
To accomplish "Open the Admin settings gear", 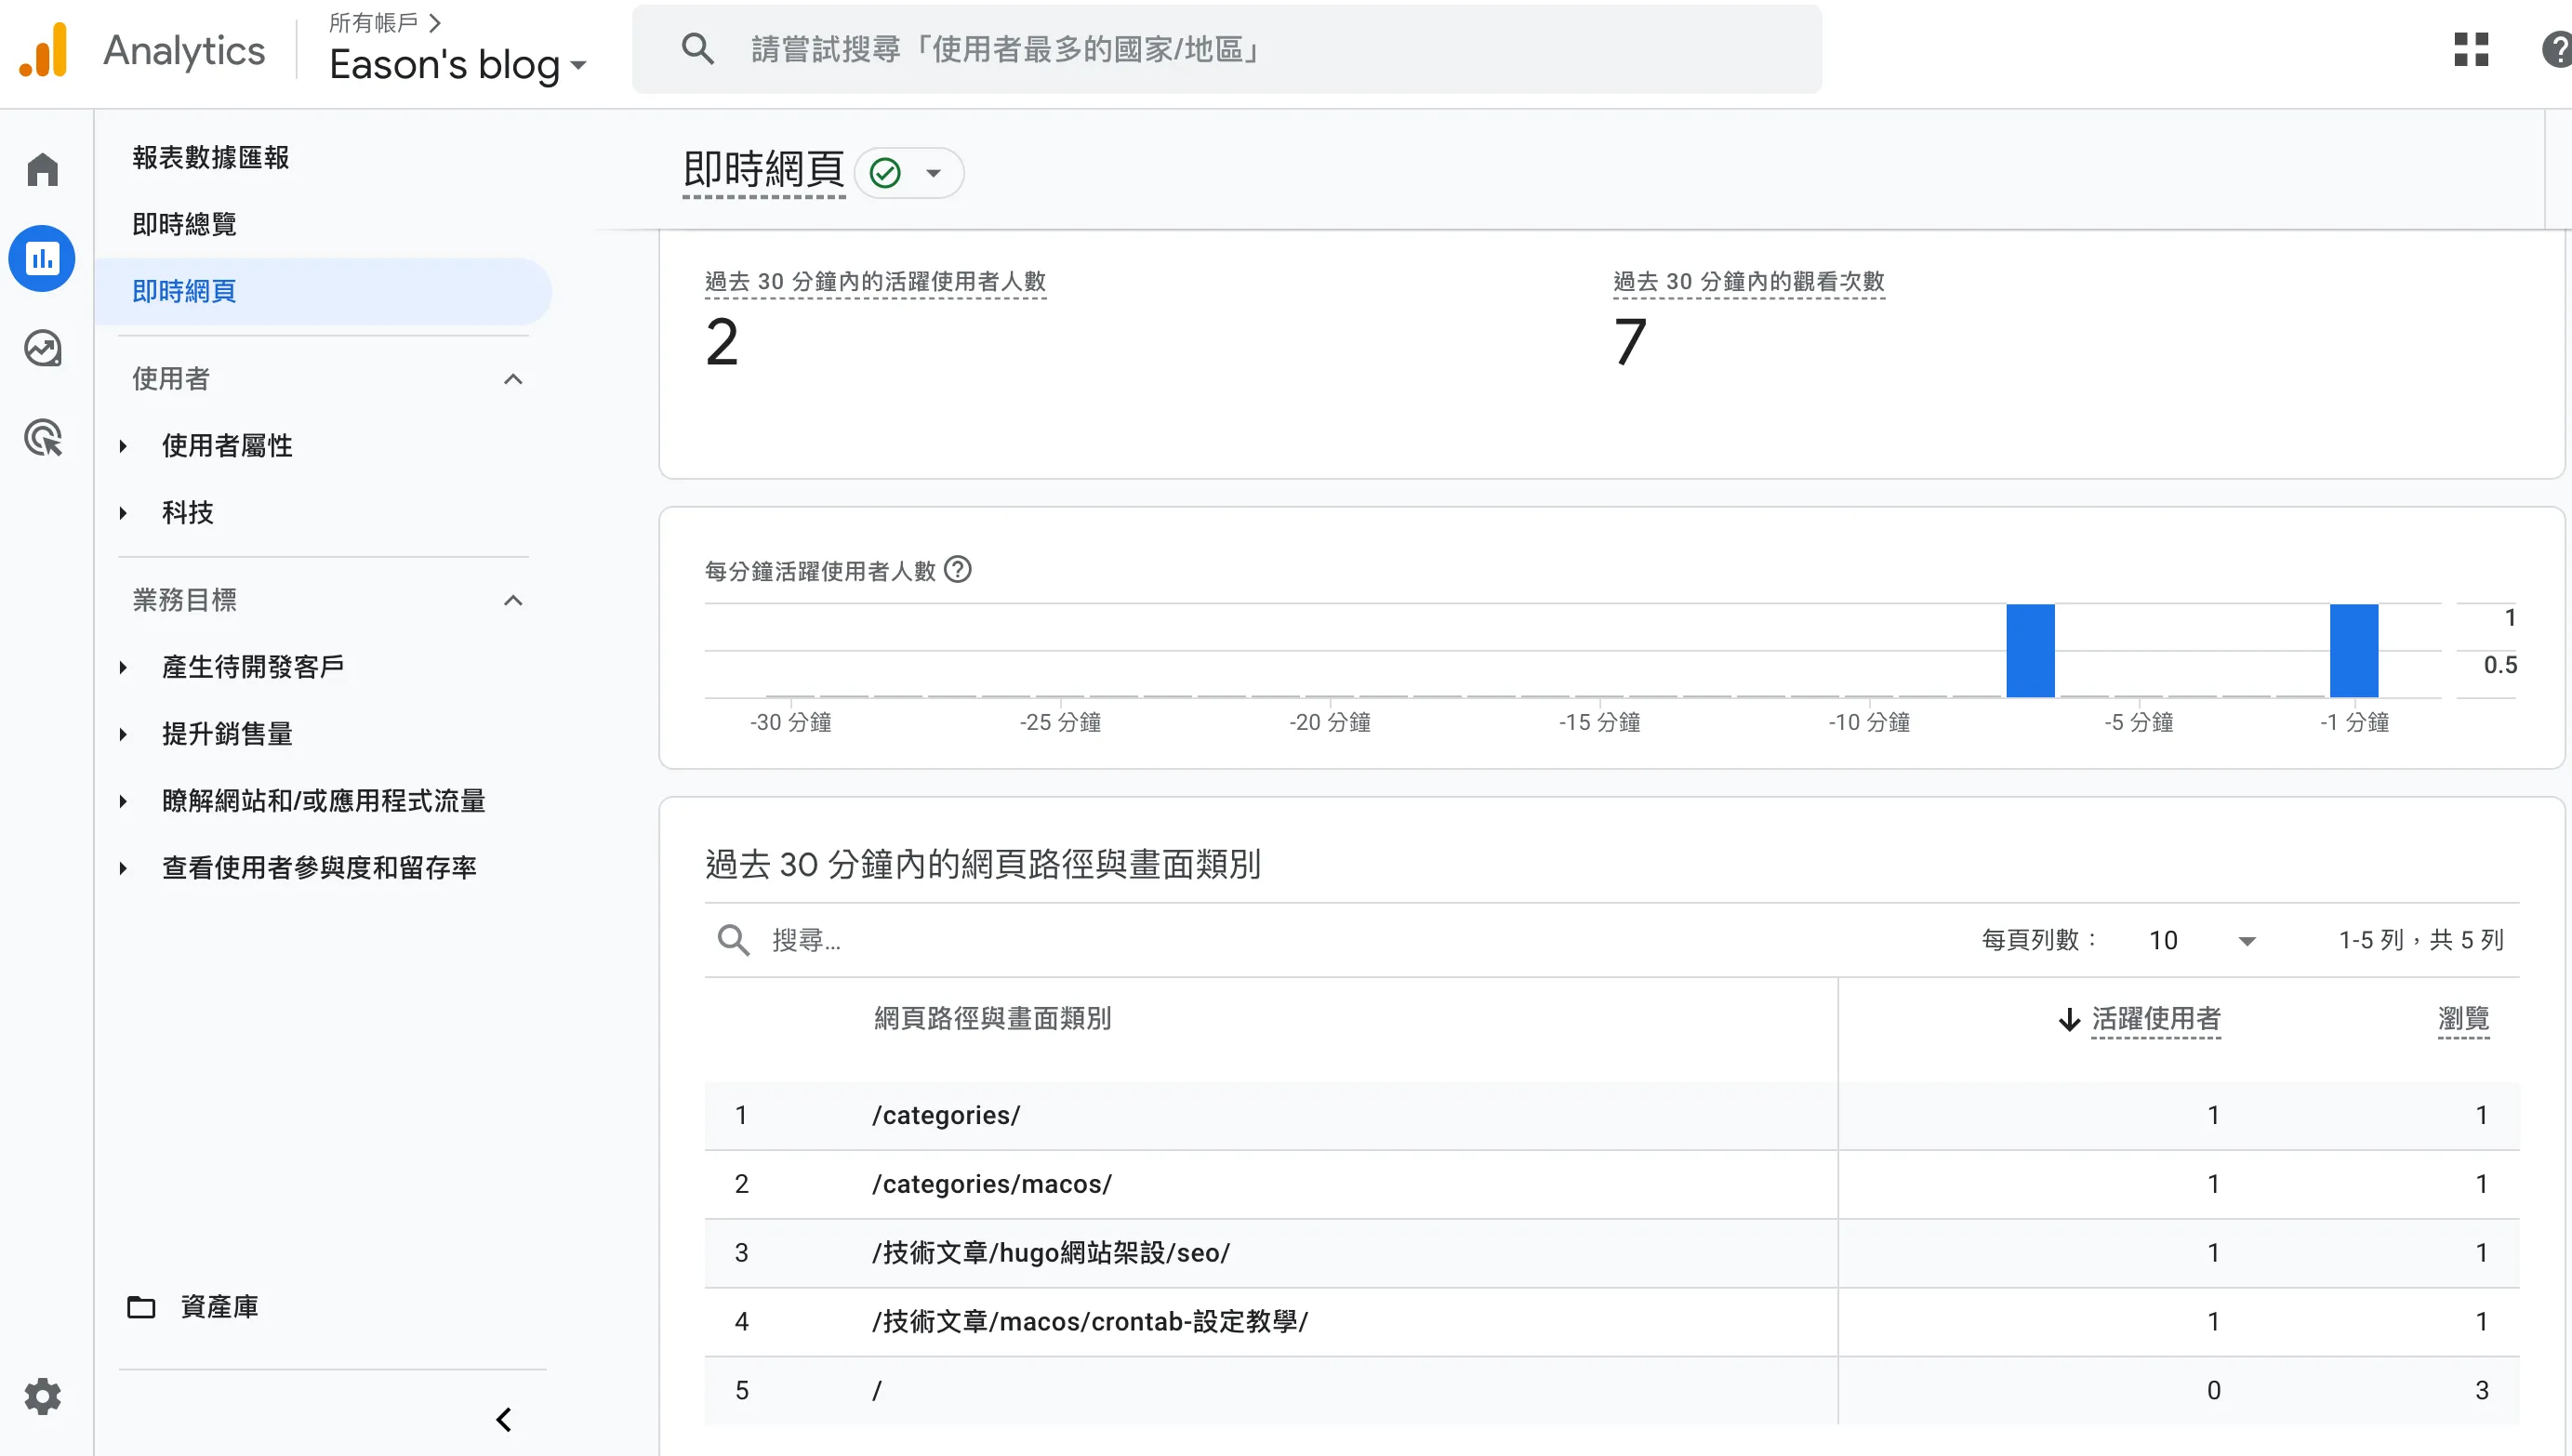I will [42, 1396].
